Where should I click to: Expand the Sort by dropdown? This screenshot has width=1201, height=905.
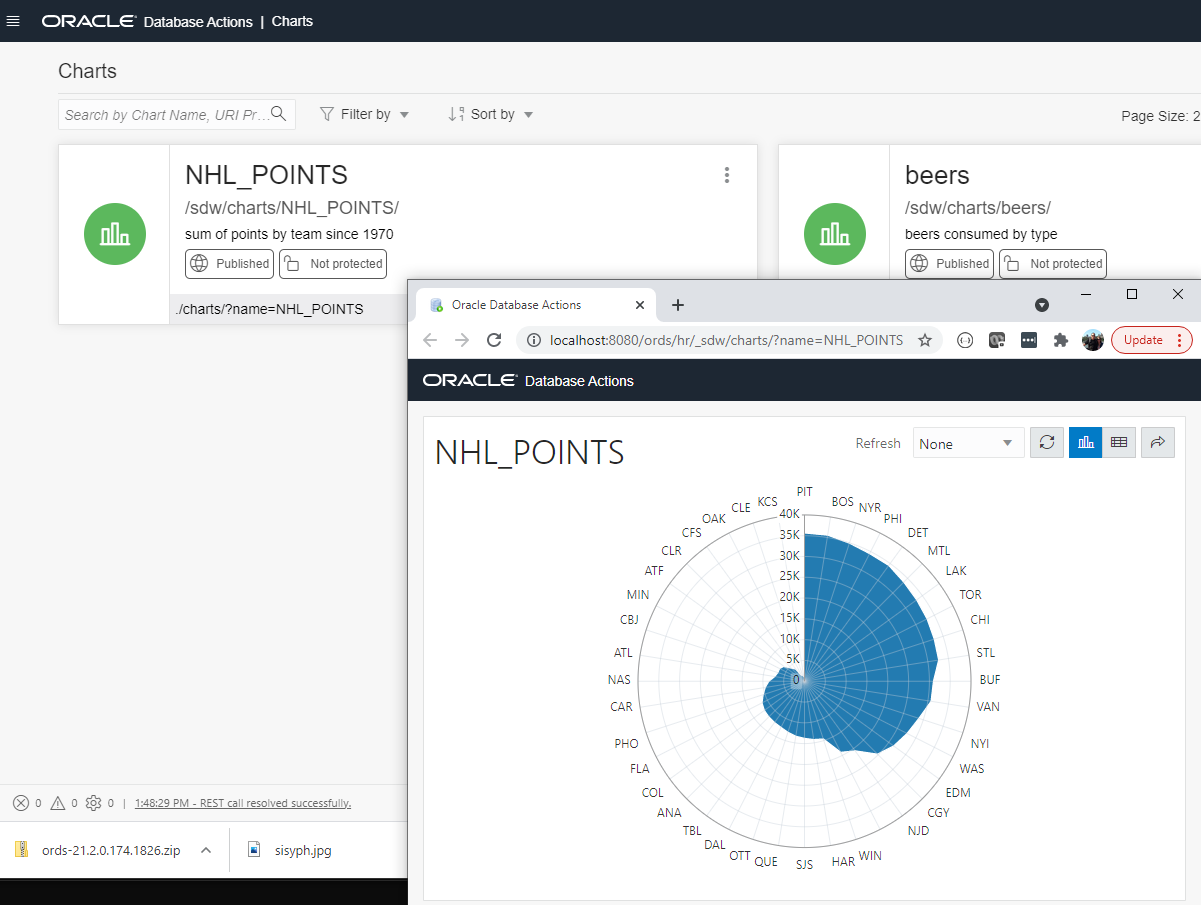pyautogui.click(x=491, y=114)
